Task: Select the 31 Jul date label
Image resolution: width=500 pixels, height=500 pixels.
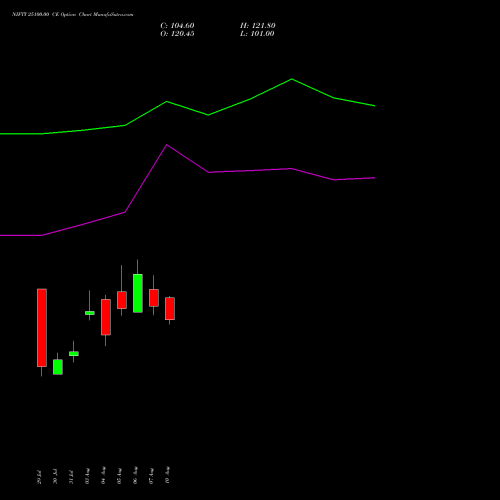Action: pyautogui.click(x=71, y=477)
